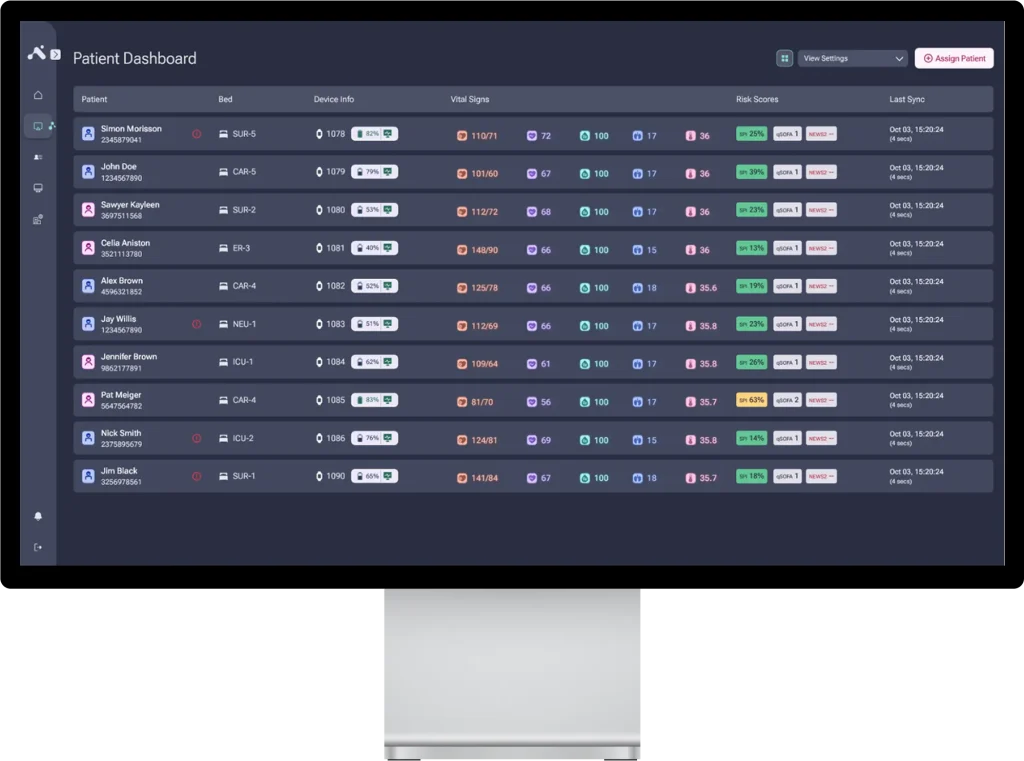Click the logout icon in the sidebar
Viewport: 1024px width, 761px height.
click(x=38, y=547)
